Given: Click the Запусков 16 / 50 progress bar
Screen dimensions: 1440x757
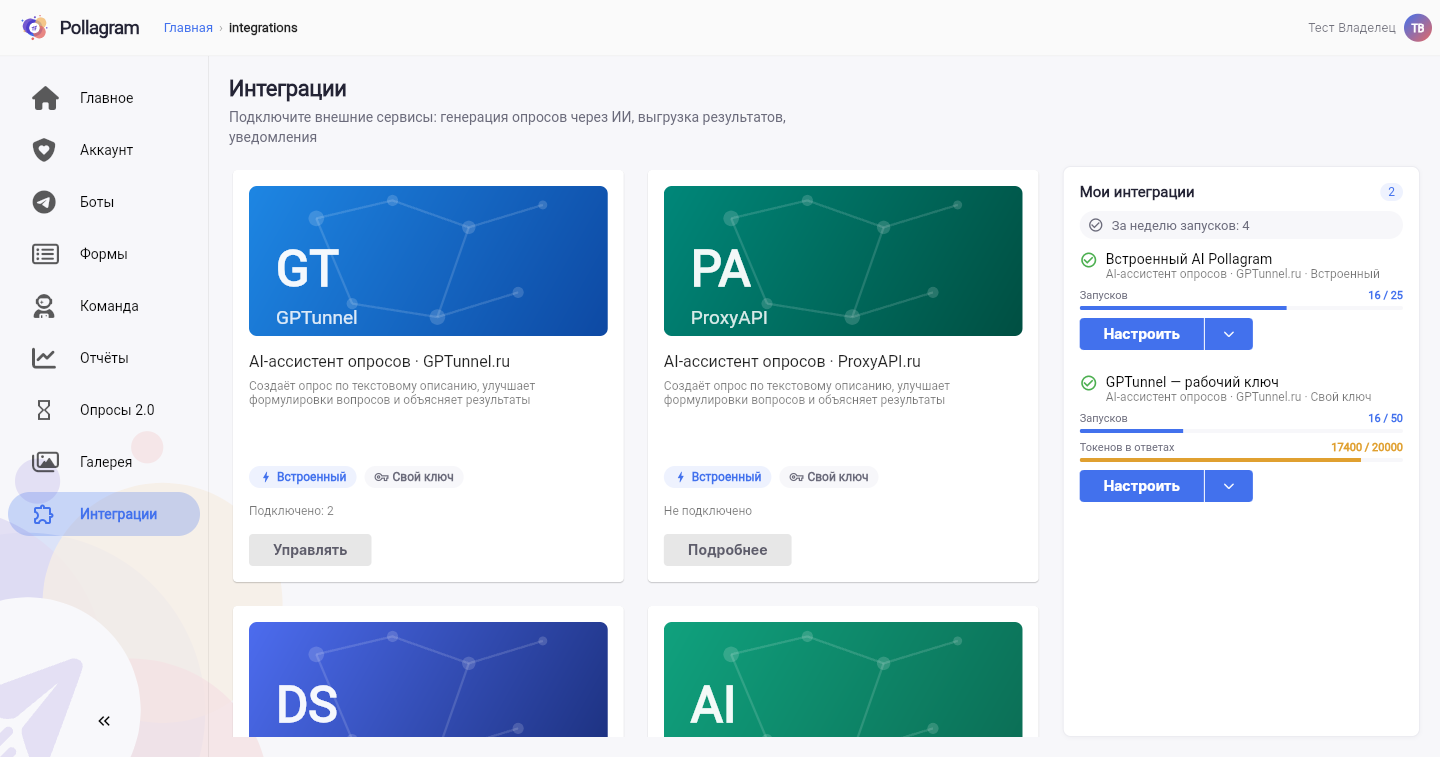Looking at the screenshot, I should [x=1241, y=431].
